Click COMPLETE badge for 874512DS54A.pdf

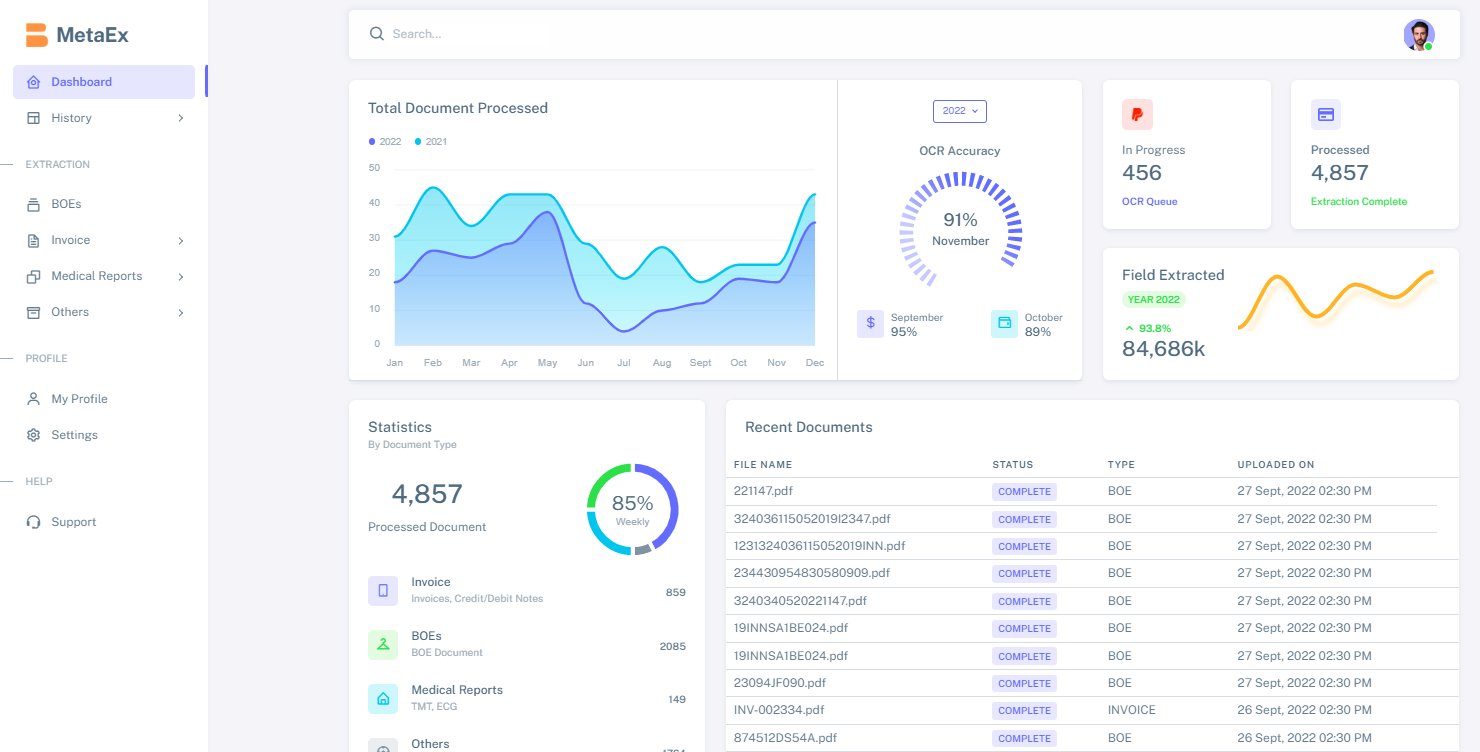point(1024,738)
